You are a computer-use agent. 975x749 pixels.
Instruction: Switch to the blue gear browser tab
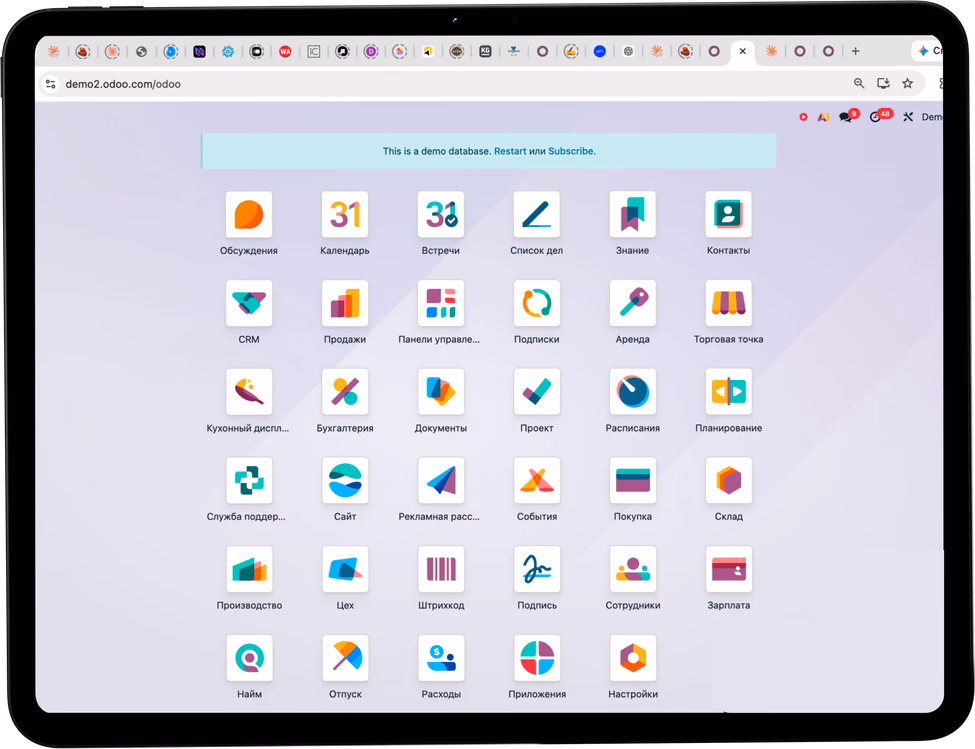pyautogui.click(x=228, y=52)
